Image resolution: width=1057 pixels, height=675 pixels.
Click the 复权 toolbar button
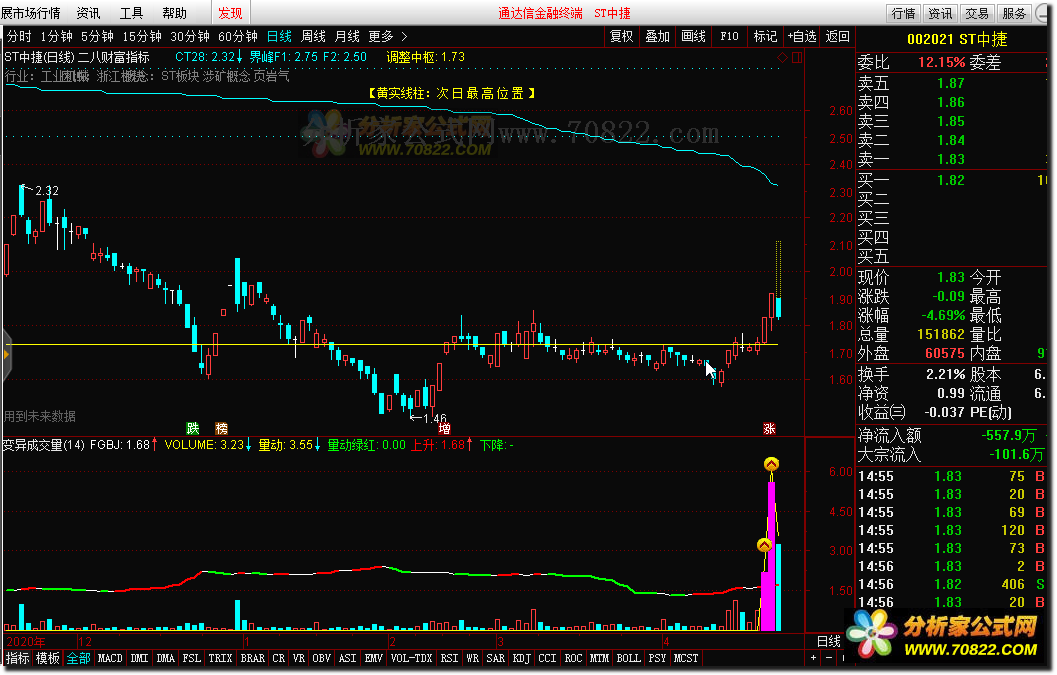coord(622,36)
